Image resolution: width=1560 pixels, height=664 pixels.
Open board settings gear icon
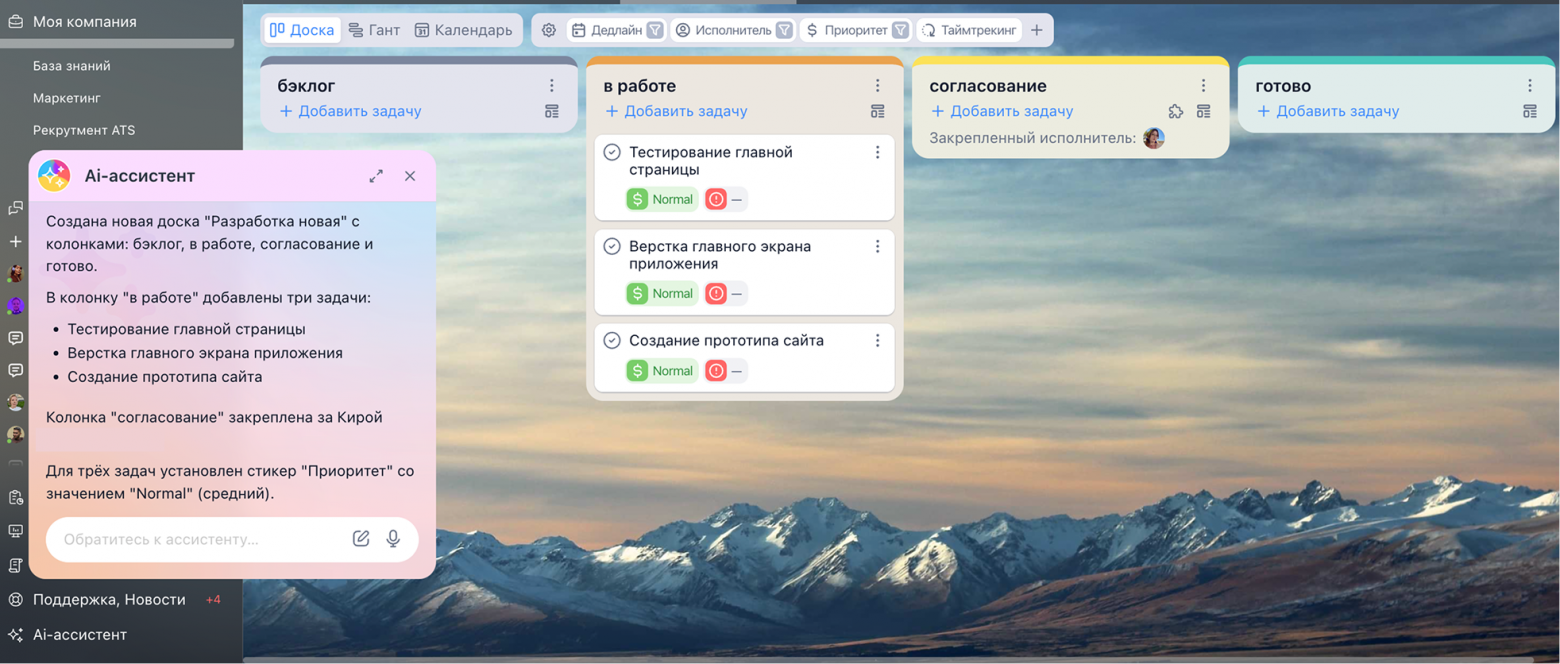click(549, 30)
